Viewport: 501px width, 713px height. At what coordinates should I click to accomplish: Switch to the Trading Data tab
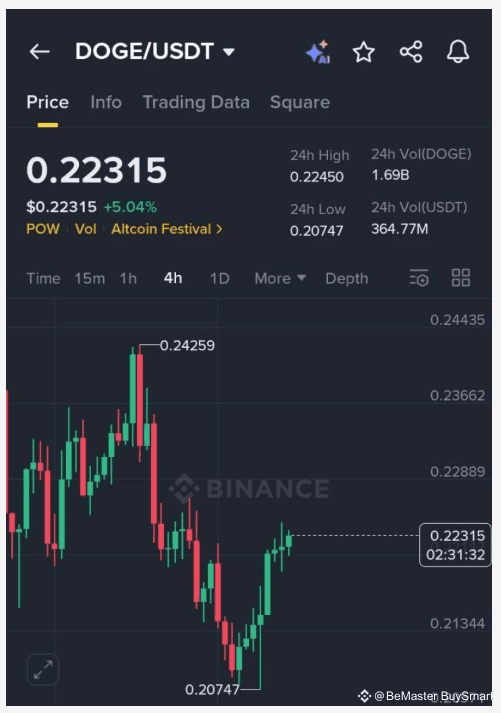196,102
